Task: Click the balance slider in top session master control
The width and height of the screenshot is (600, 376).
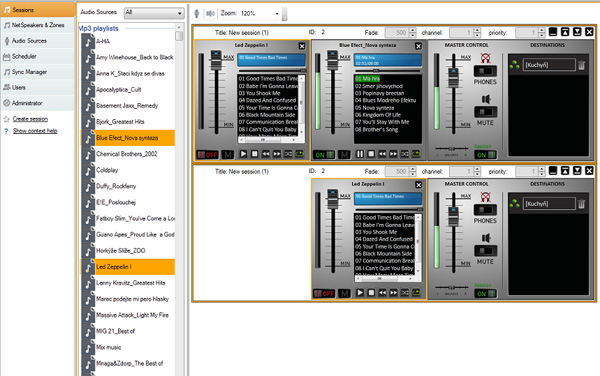Action: [452, 148]
